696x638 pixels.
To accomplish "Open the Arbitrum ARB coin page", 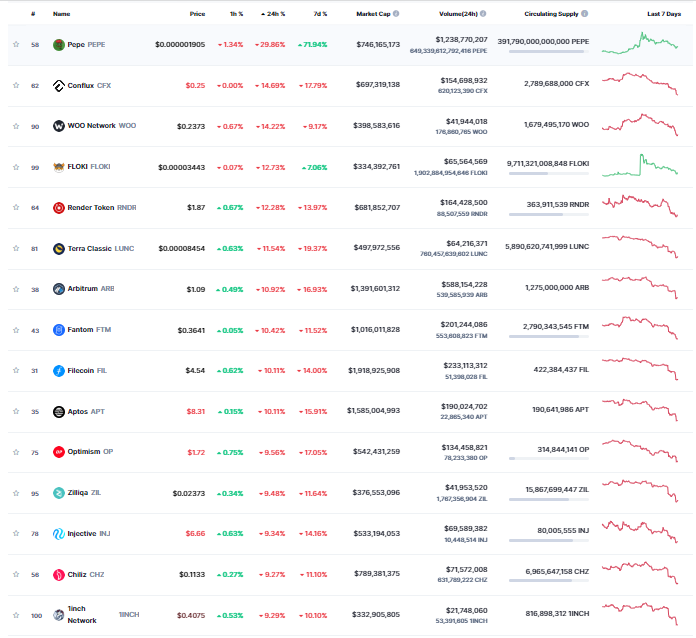I will (91, 289).
